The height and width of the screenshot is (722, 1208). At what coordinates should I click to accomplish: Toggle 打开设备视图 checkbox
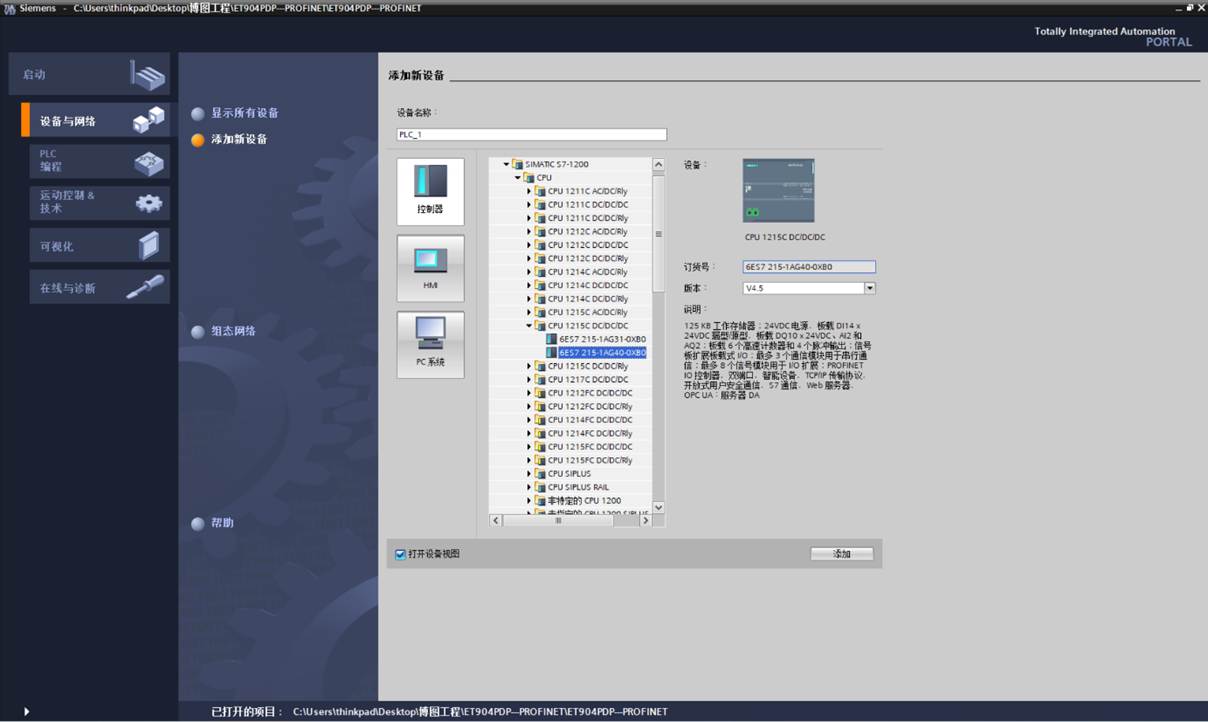click(x=400, y=554)
